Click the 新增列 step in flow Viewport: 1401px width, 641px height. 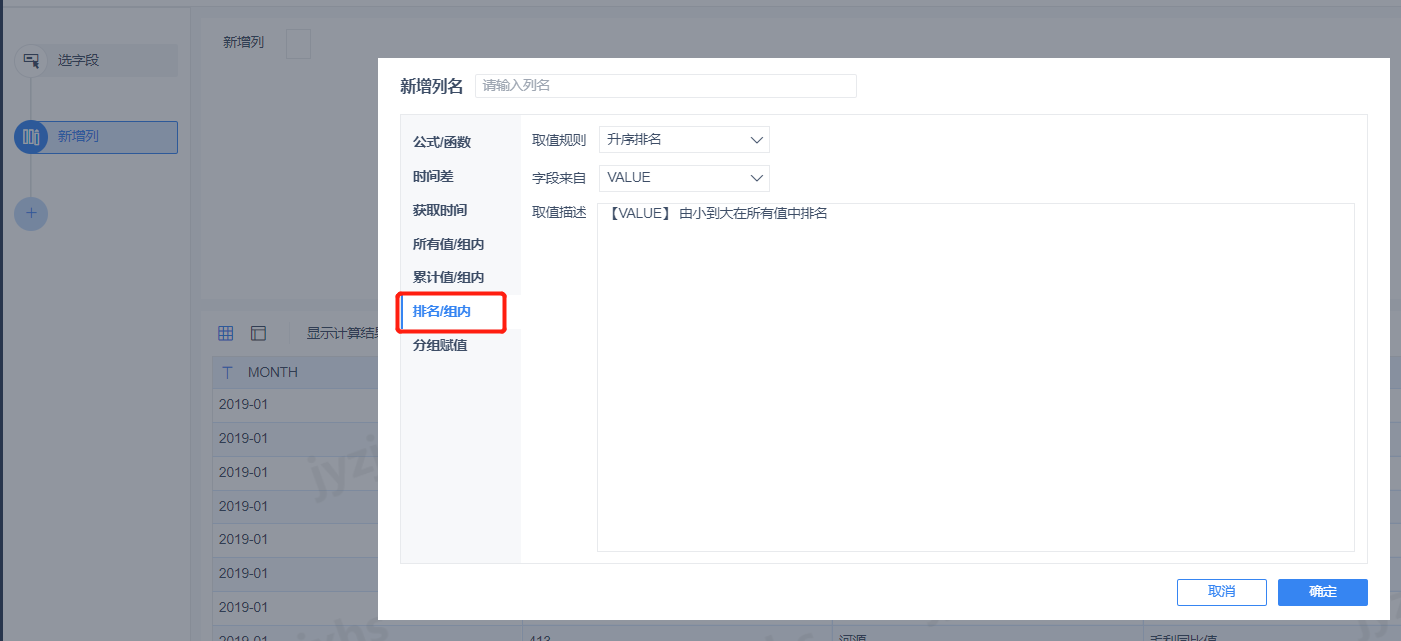point(96,137)
